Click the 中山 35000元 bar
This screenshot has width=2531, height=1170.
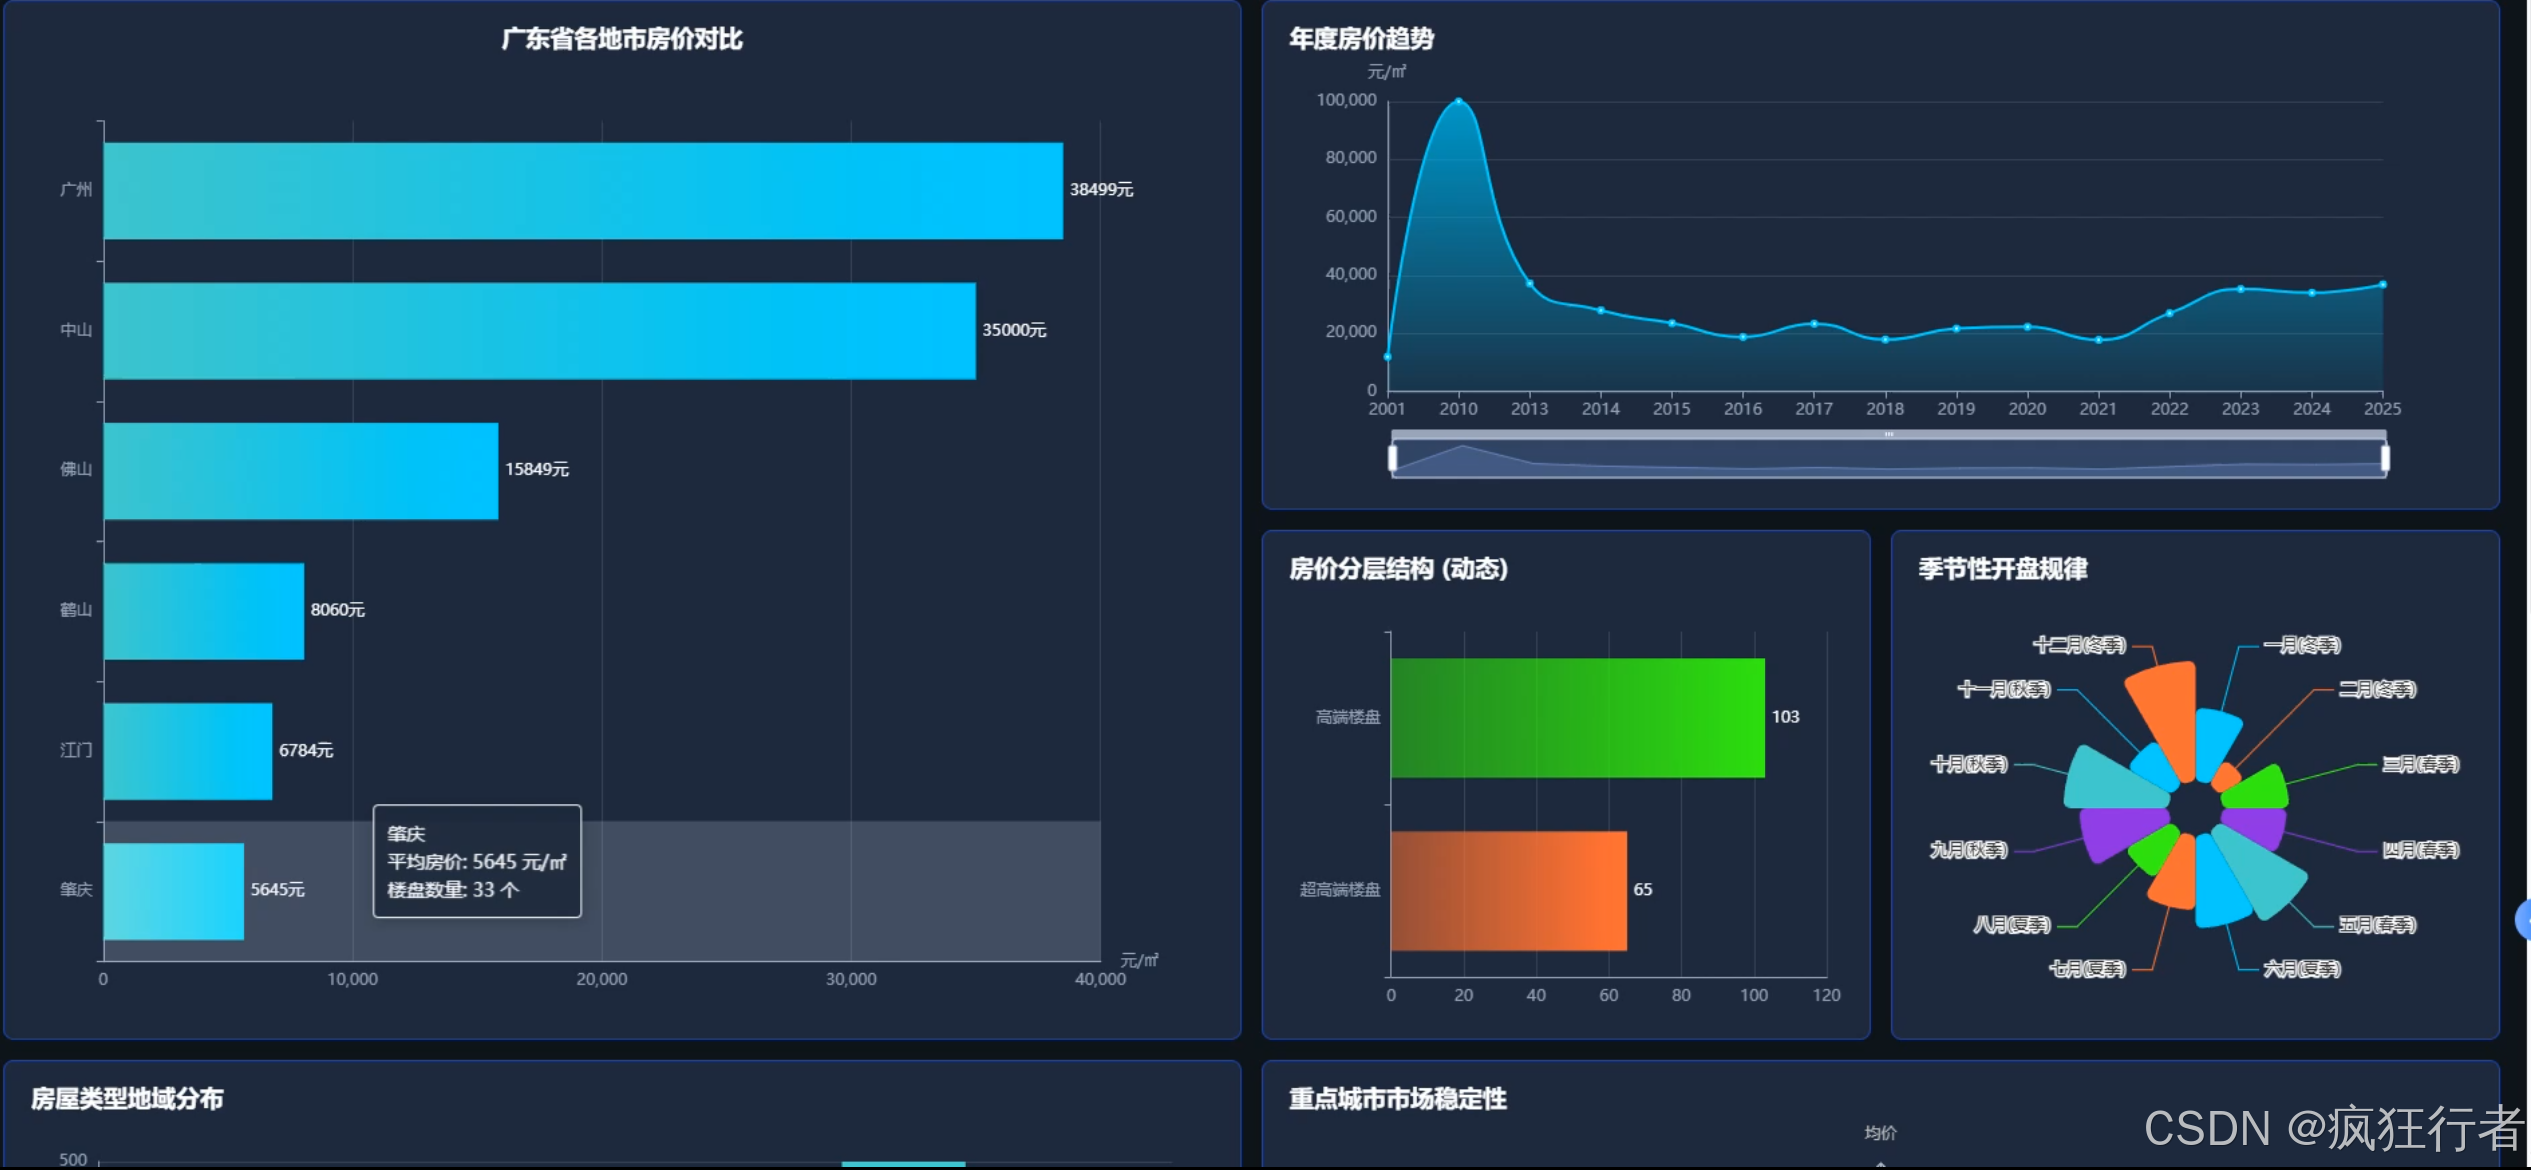coord(539,331)
